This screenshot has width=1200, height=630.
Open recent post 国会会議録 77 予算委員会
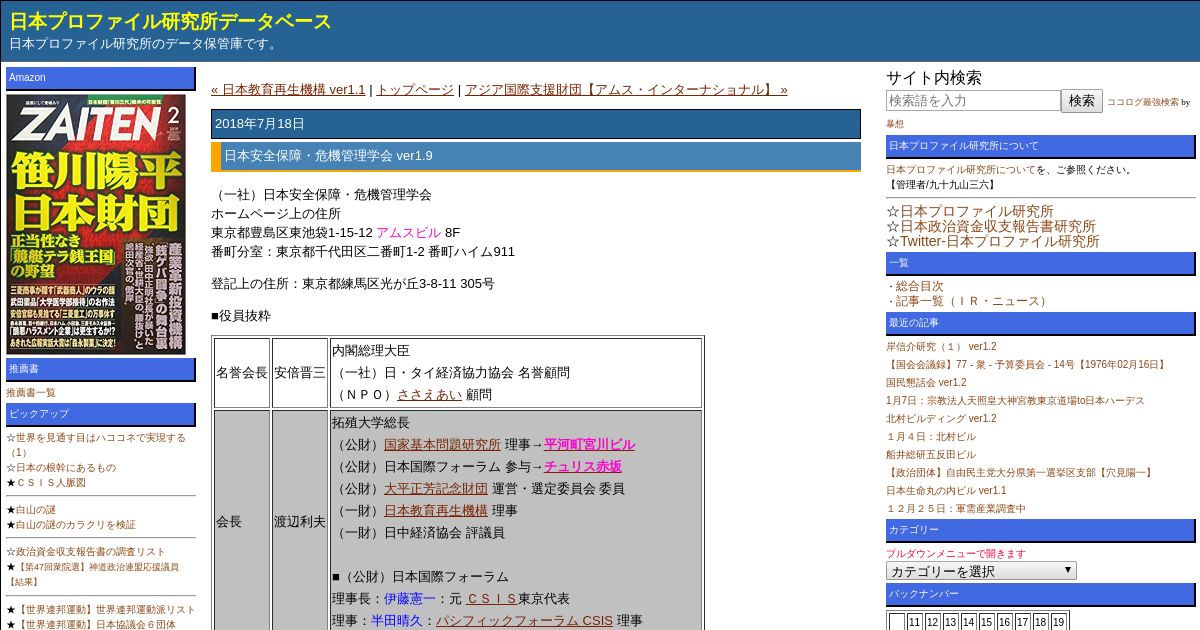1027,365
